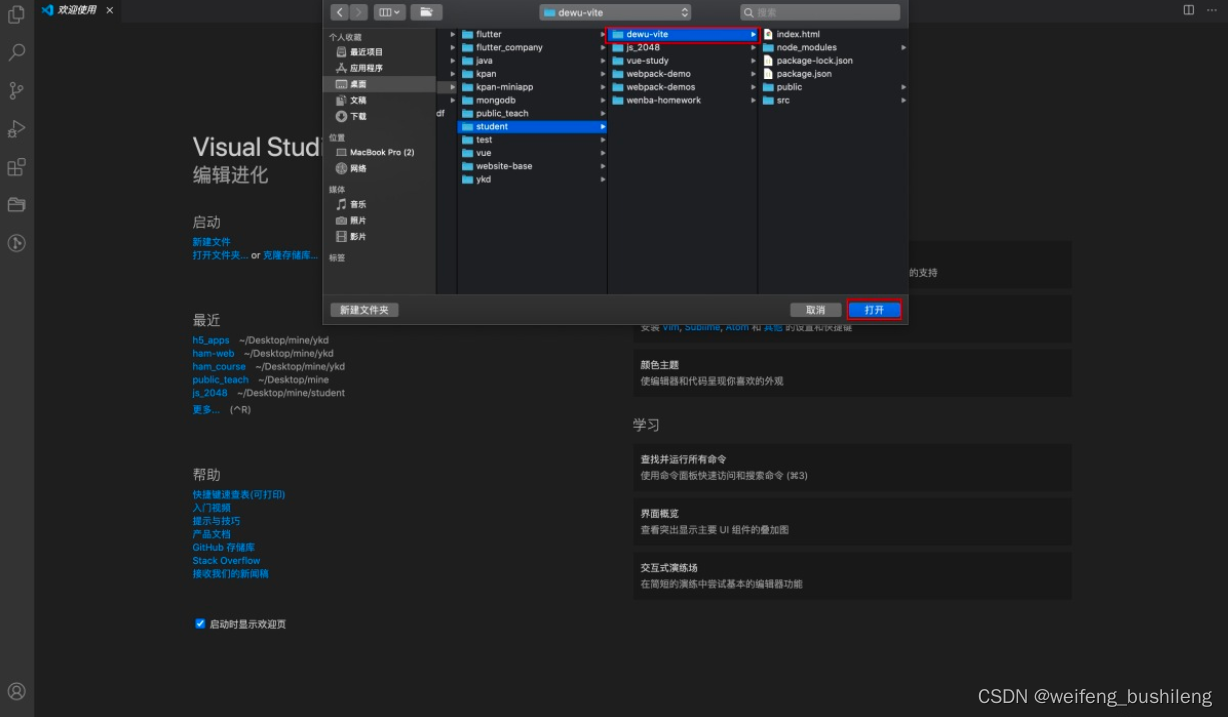This screenshot has height=717, width=1228.
Task: Expand the ykd folder arrow
Action: tap(603, 179)
